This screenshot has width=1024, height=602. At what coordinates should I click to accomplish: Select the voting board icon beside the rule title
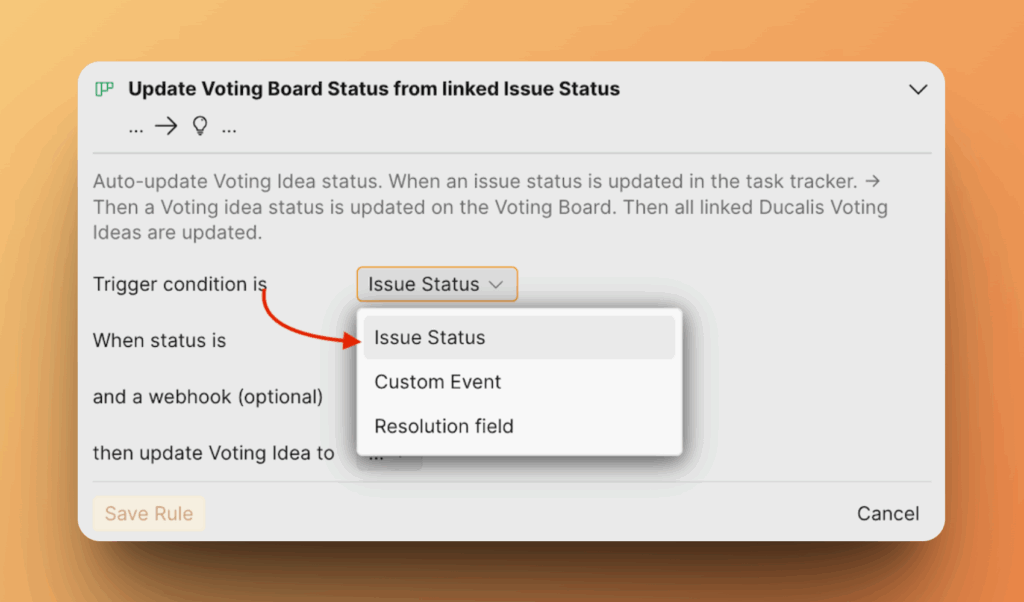[x=104, y=89]
